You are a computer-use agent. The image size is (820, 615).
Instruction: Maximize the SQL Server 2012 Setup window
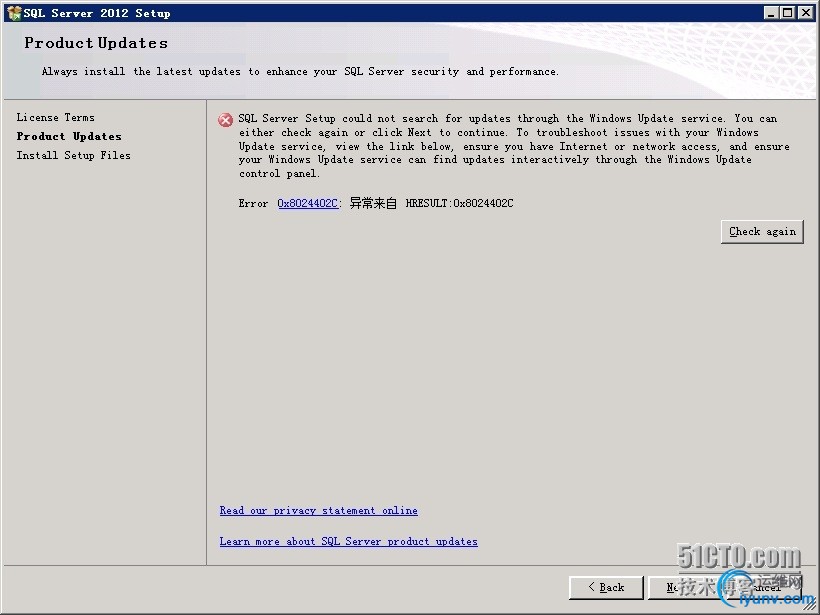[x=787, y=13]
